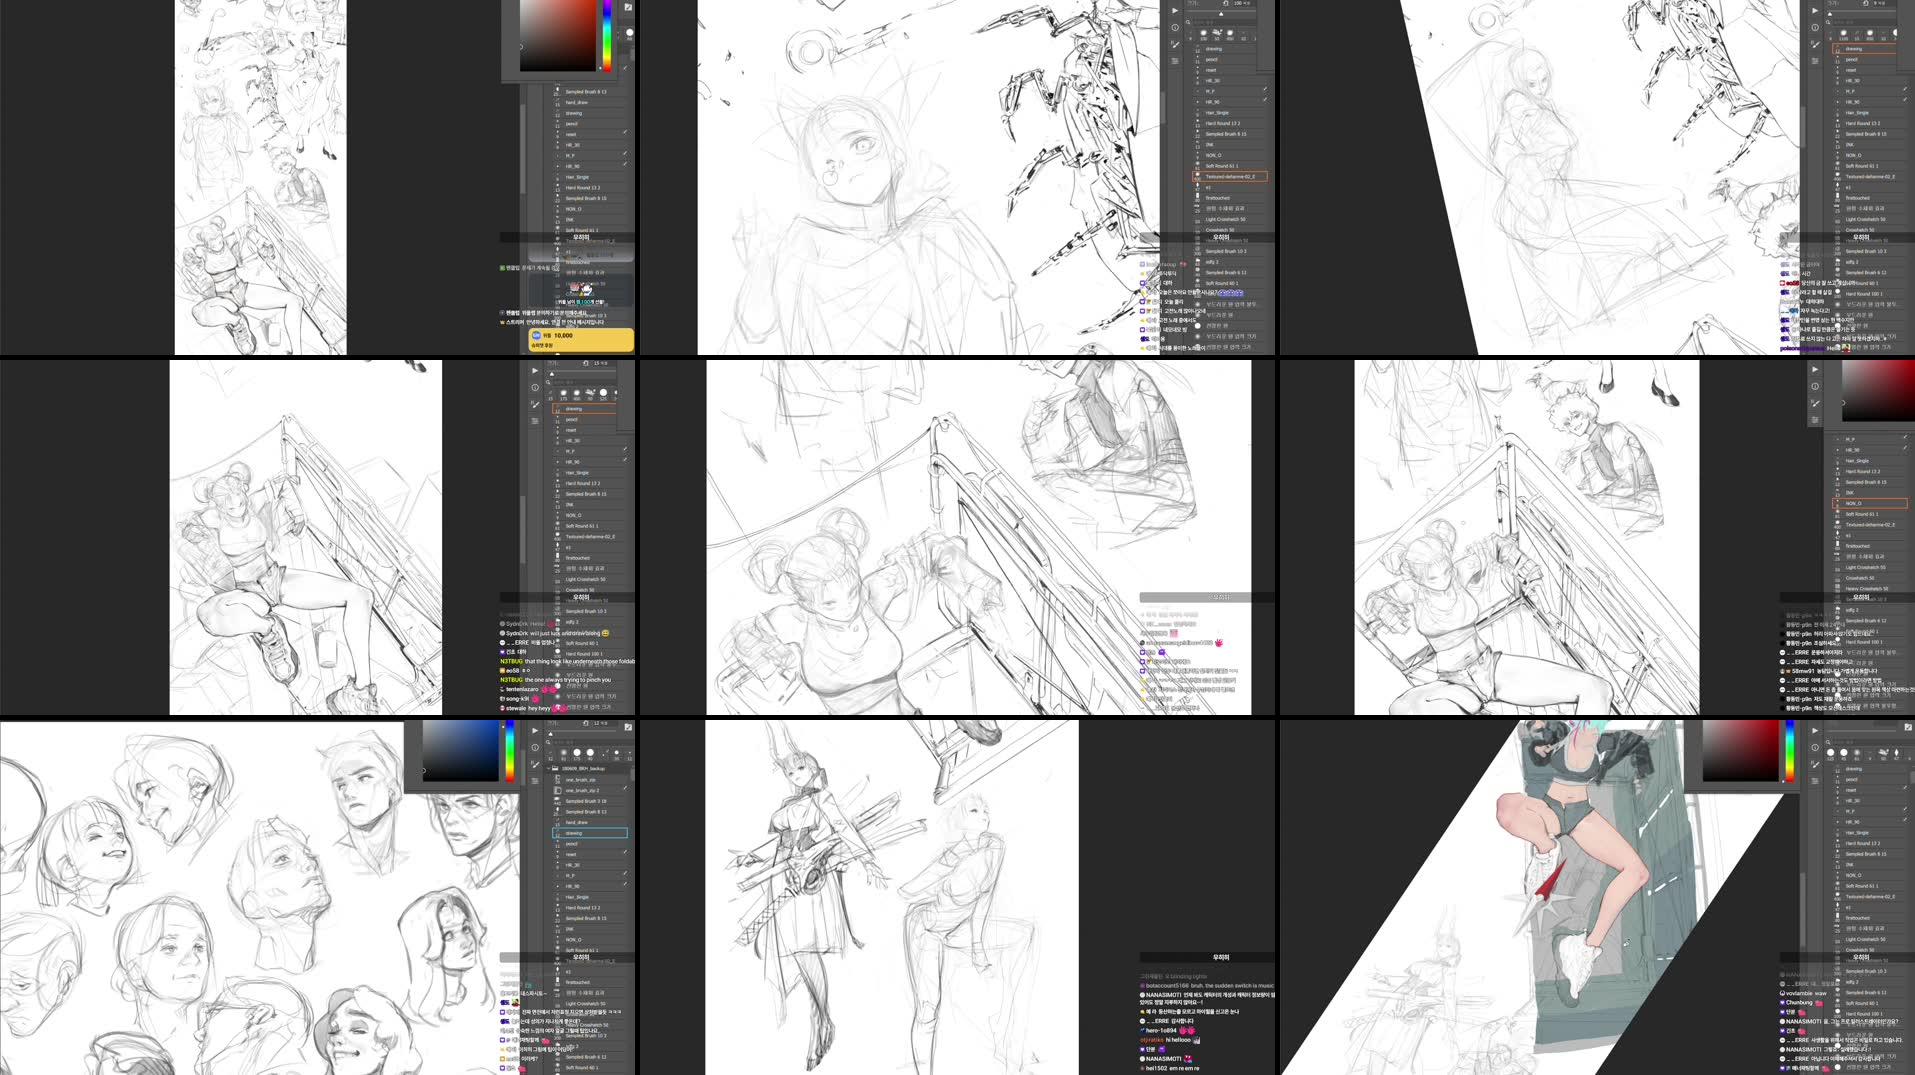Click the 175-size brush tip thumbnail
This screenshot has height=1075, width=1915.
coord(563,393)
